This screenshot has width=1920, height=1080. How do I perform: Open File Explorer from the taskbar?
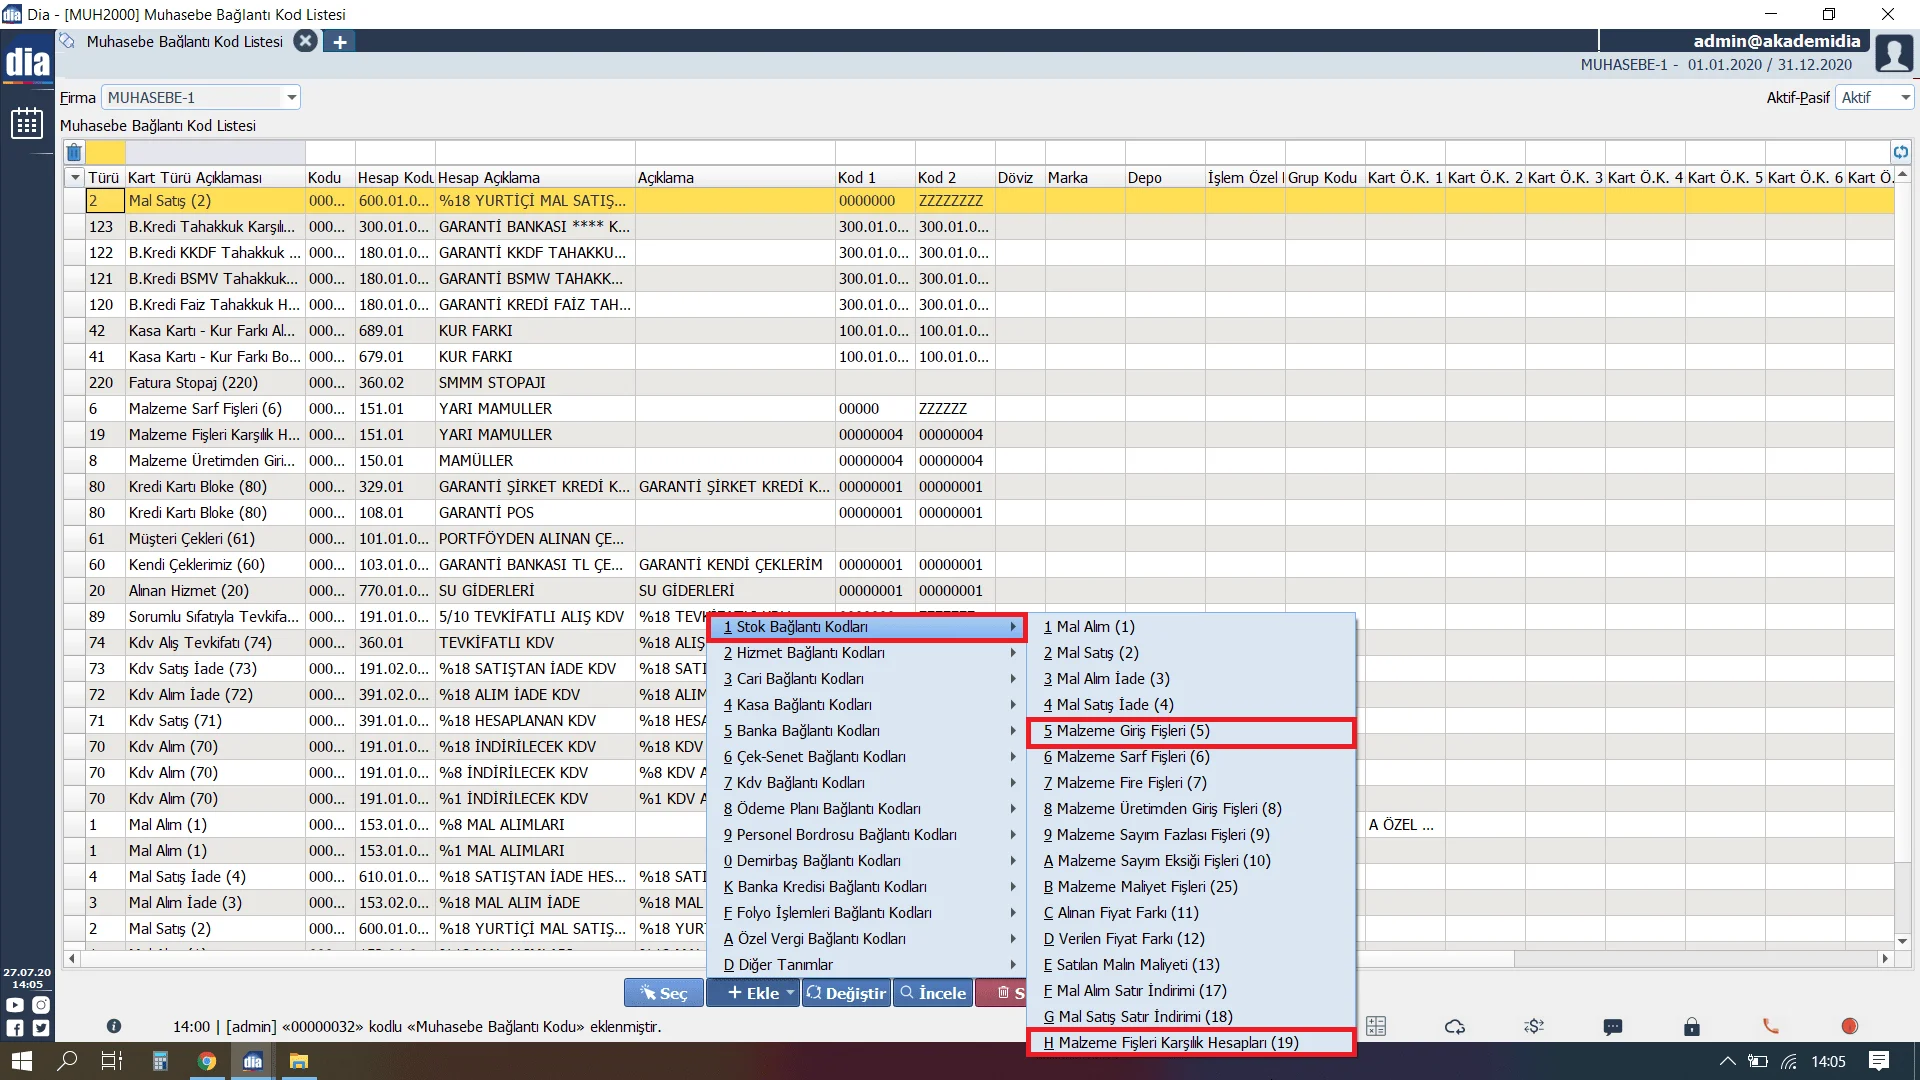298,1061
